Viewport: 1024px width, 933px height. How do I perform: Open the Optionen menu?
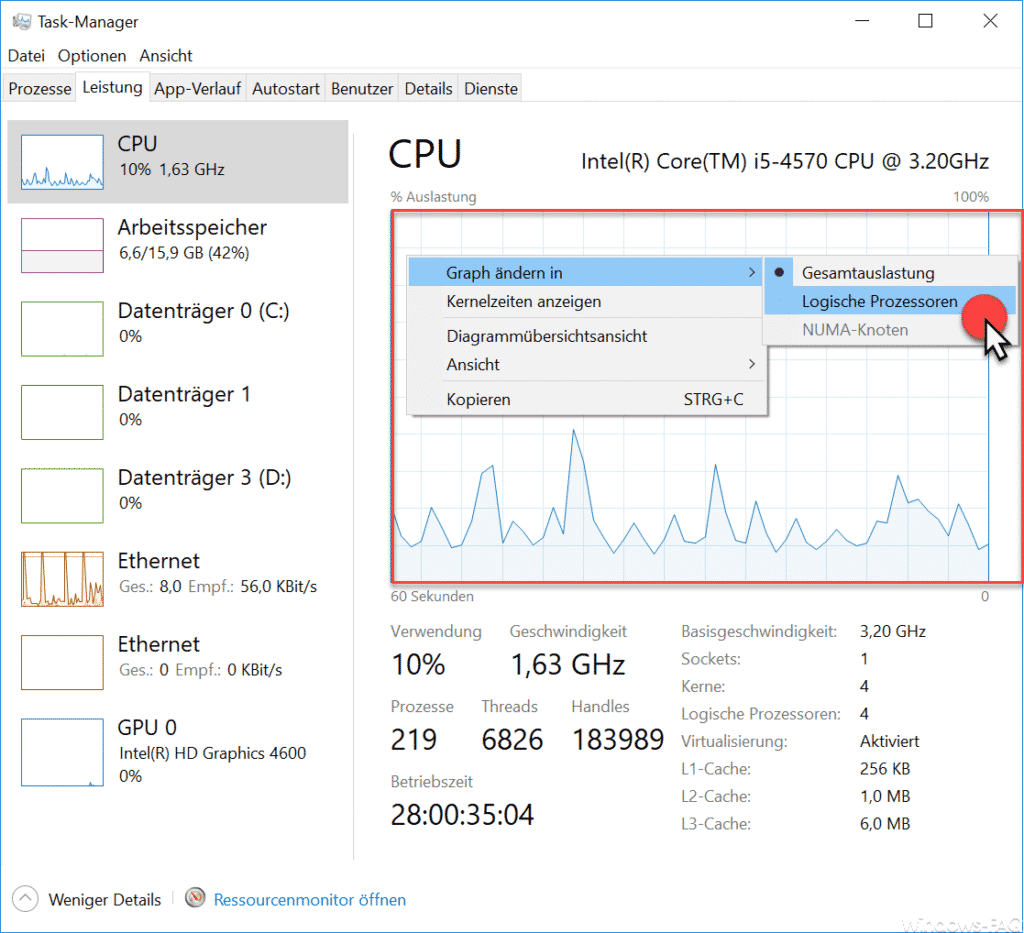[x=91, y=55]
